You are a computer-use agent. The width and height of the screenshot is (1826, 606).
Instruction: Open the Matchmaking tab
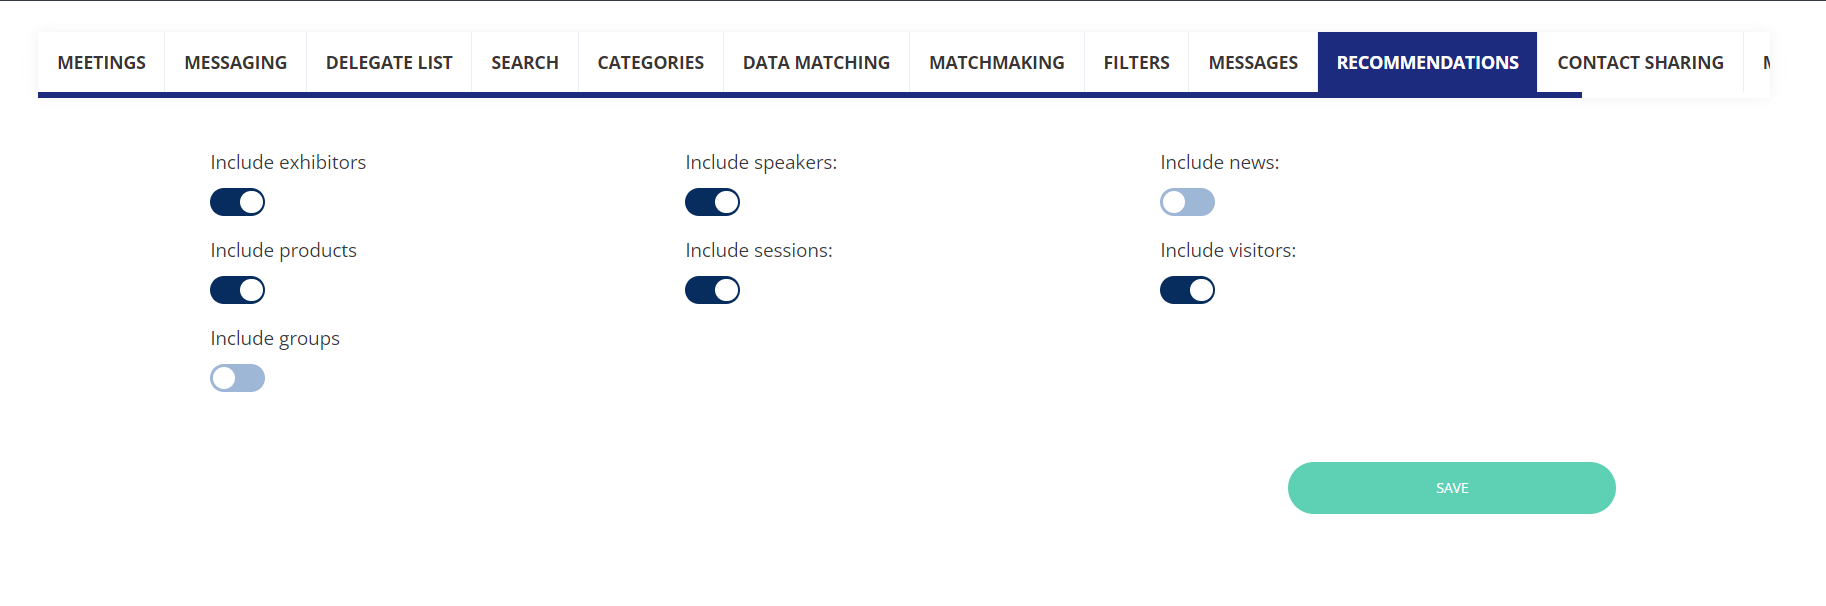[x=996, y=63]
